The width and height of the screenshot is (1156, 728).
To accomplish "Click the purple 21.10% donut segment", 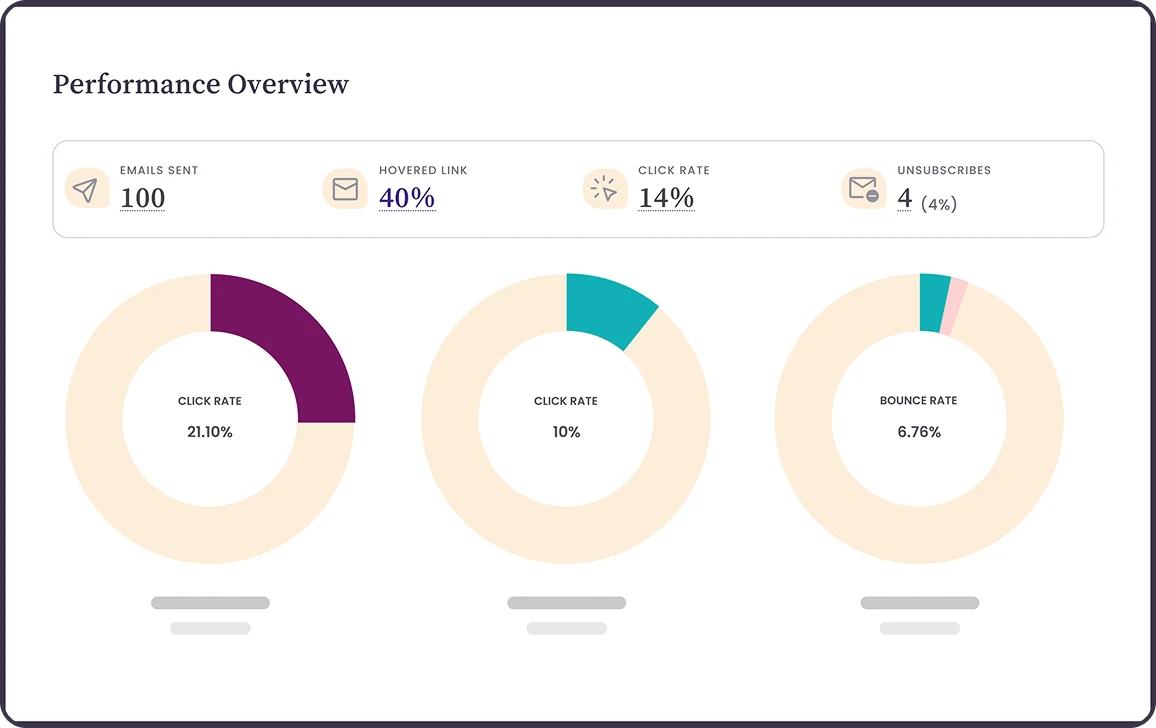I will (x=295, y=337).
